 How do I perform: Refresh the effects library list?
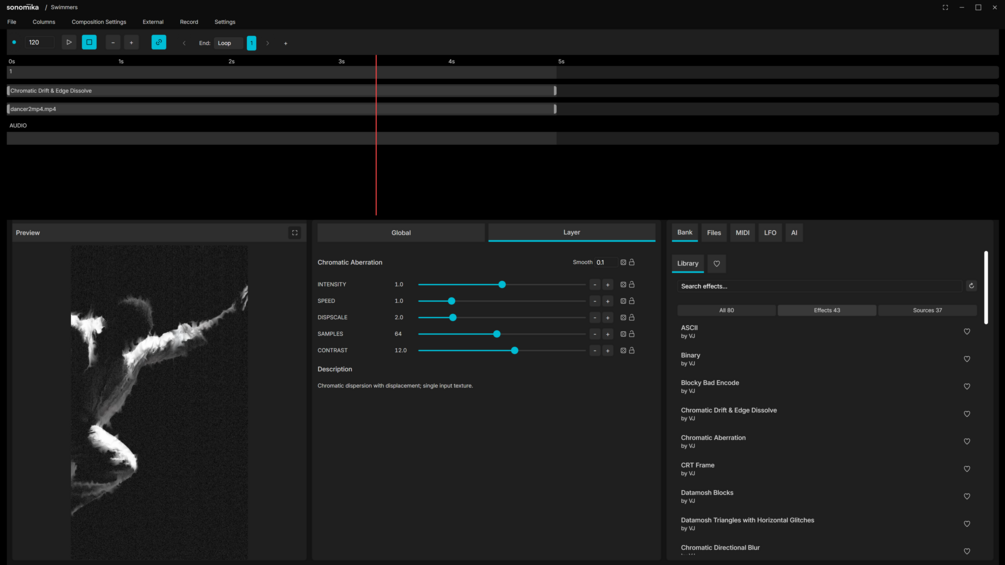971,286
